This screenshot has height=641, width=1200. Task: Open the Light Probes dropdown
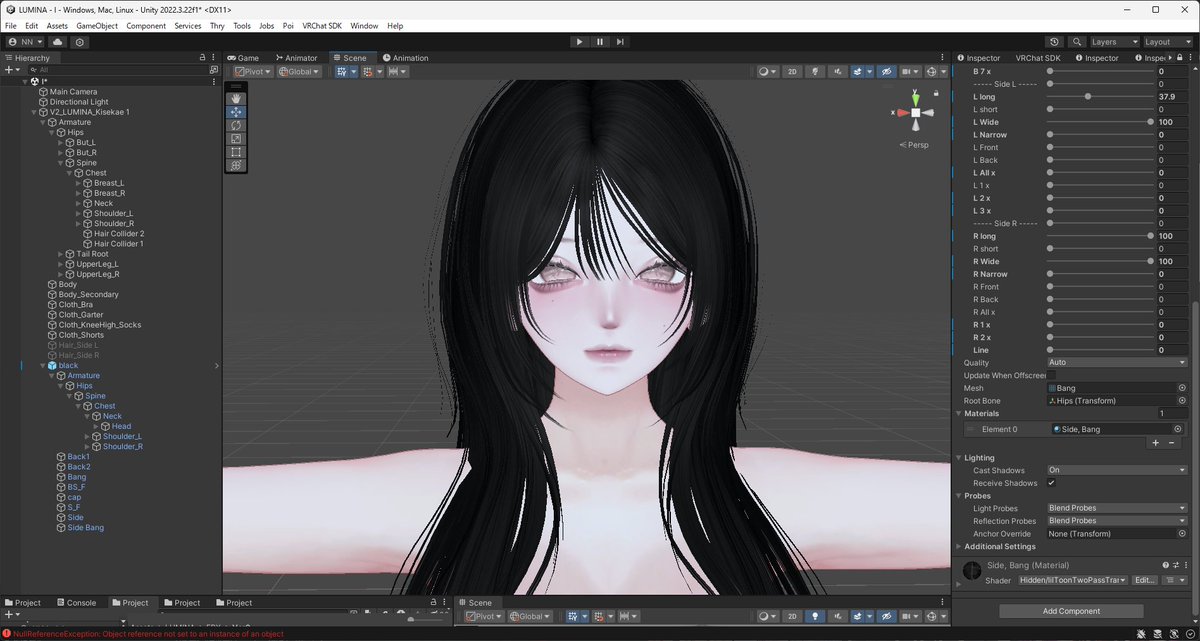(1117, 508)
